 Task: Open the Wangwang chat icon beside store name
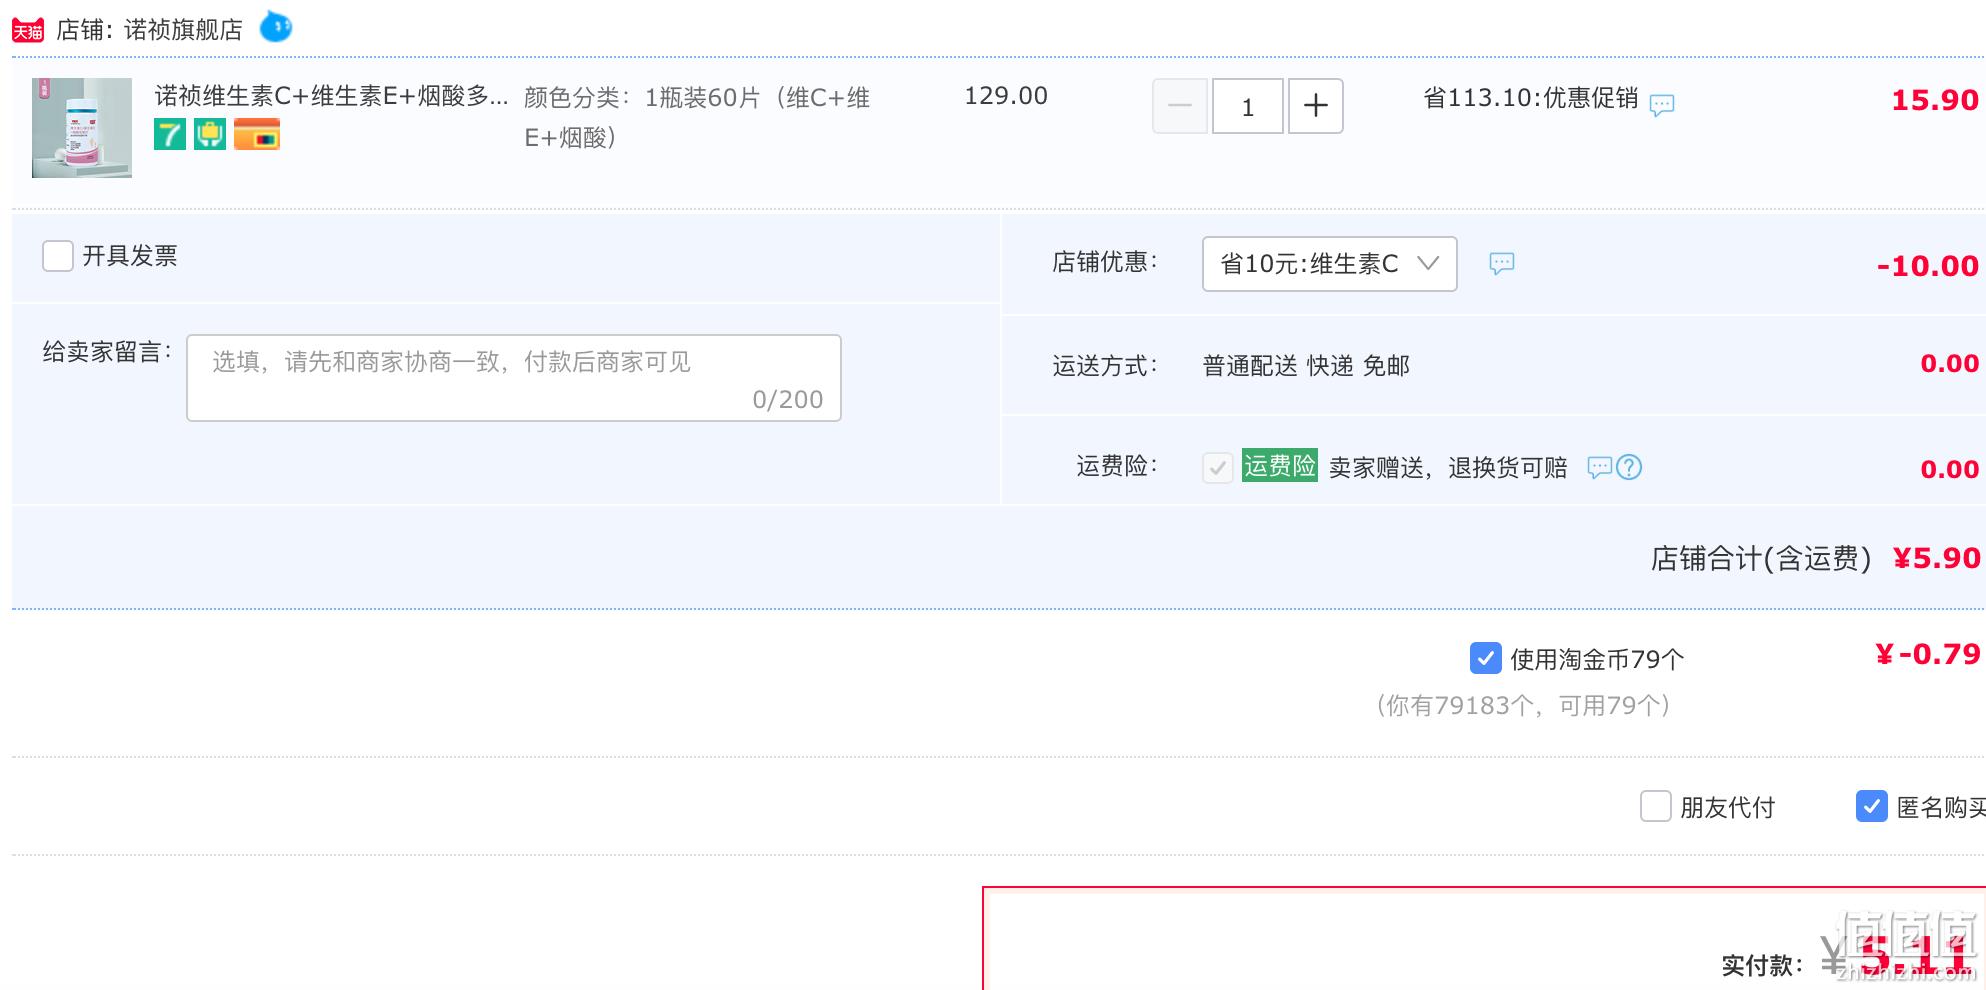tap(276, 27)
